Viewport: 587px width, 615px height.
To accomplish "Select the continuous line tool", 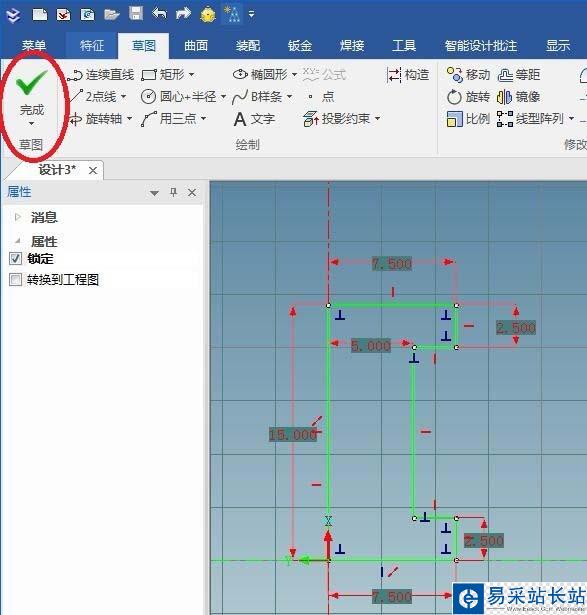I will click(100, 75).
